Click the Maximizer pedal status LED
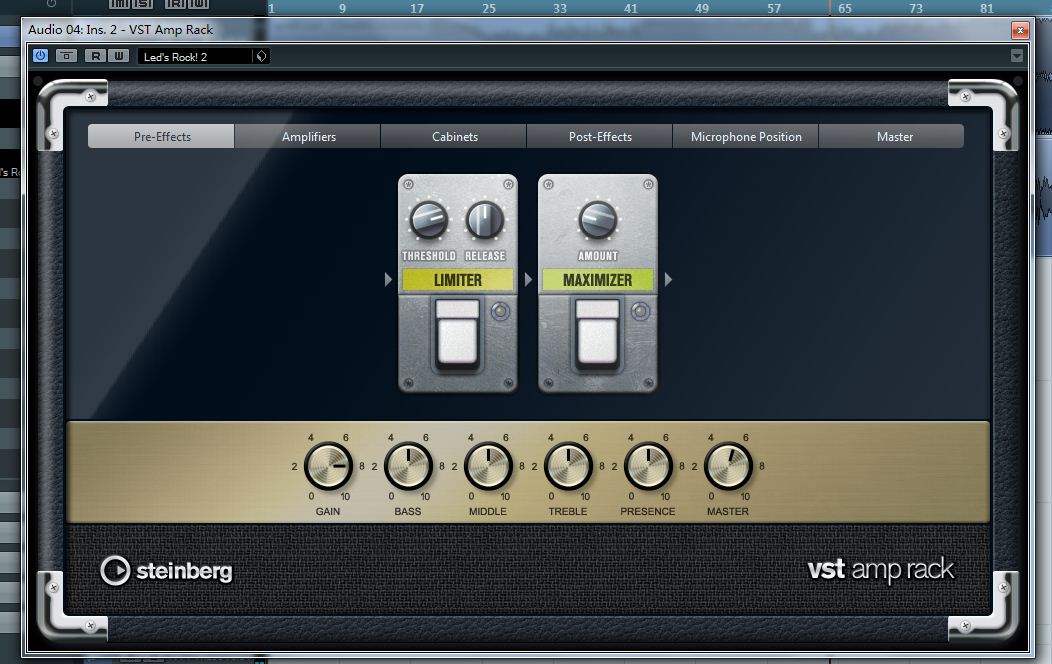Image resolution: width=1052 pixels, height=664 pixels. click(x=640, y=311)
